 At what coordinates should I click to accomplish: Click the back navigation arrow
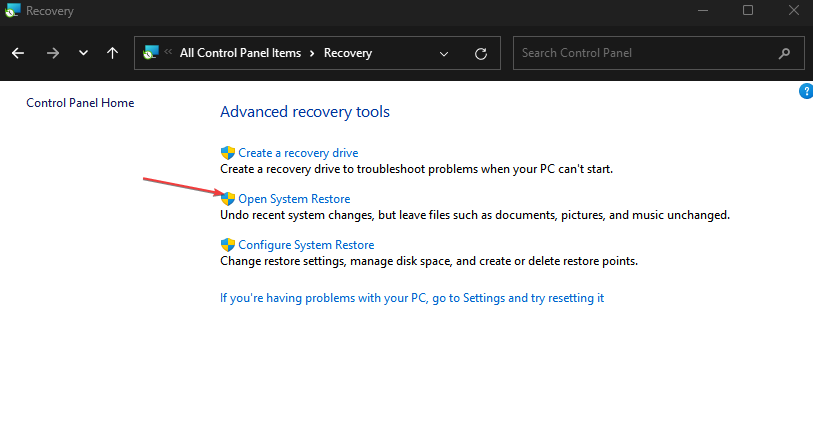point(18,53)
